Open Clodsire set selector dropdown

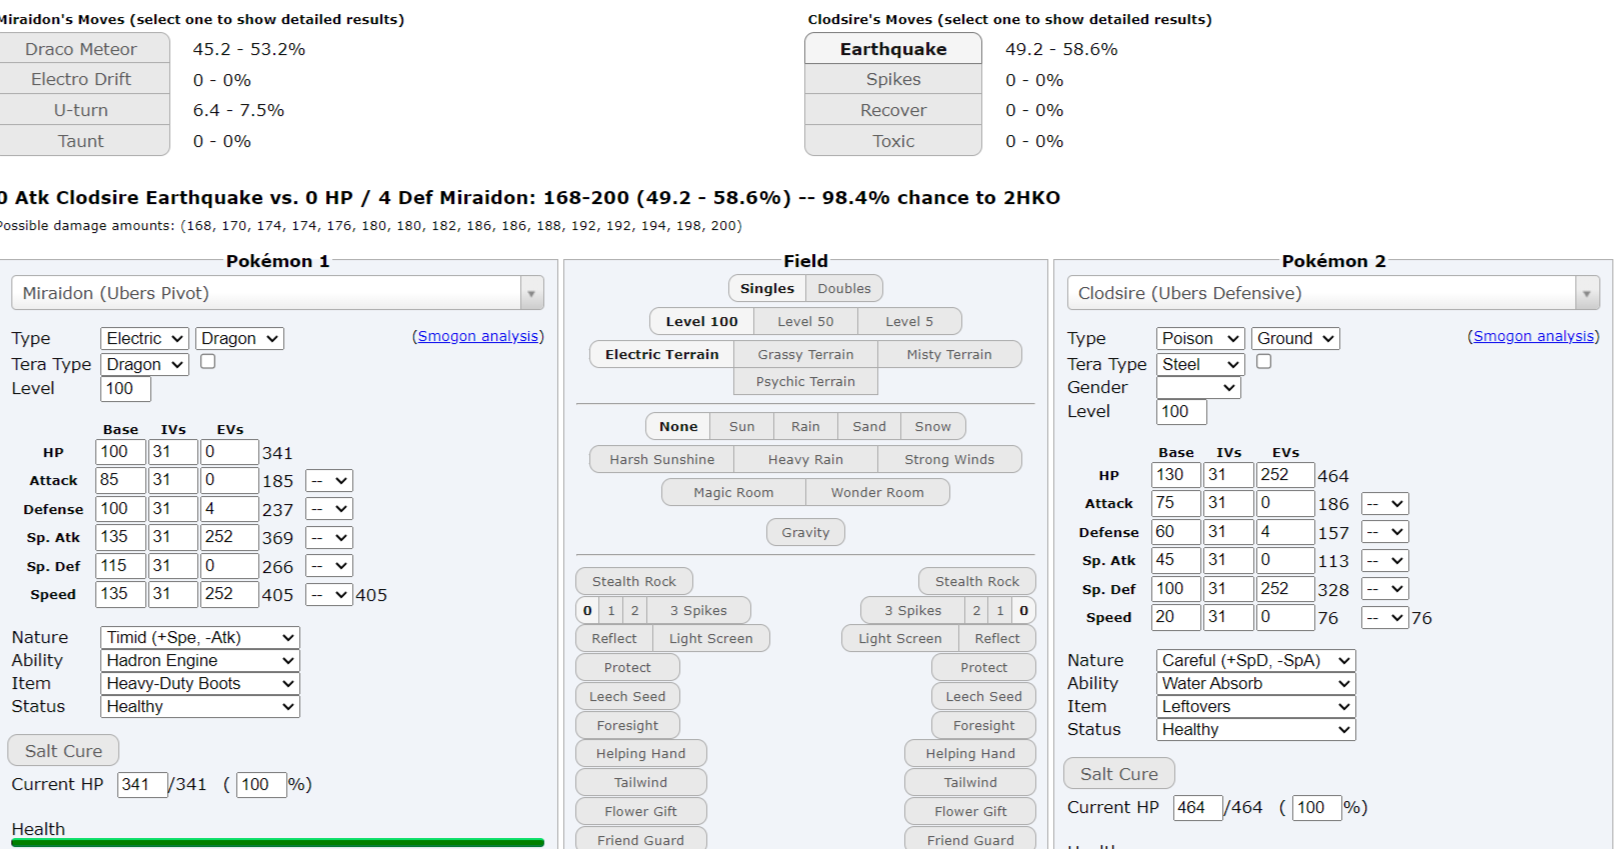pyautogui.click(x=1333, y=293)
